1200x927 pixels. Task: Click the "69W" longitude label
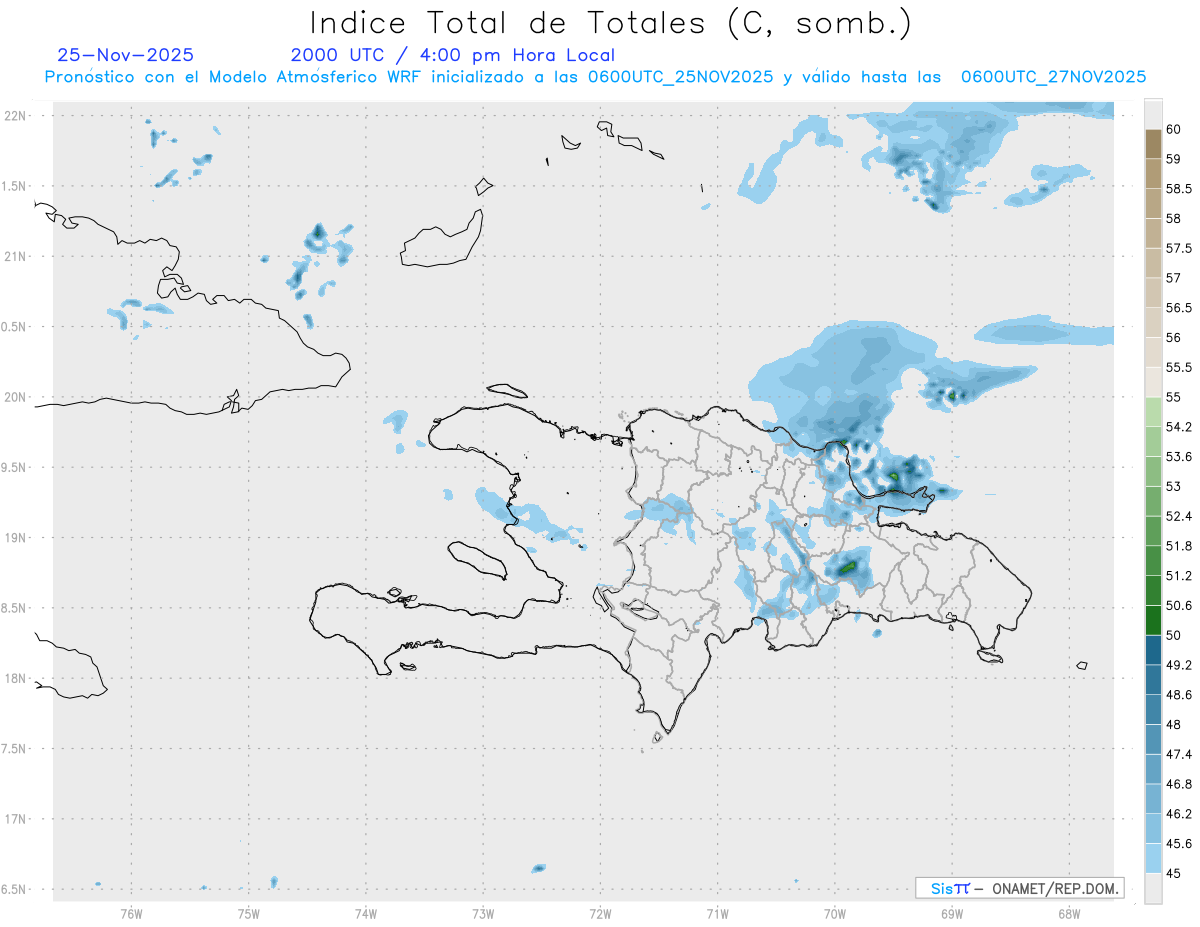click(x=952, y=914)
